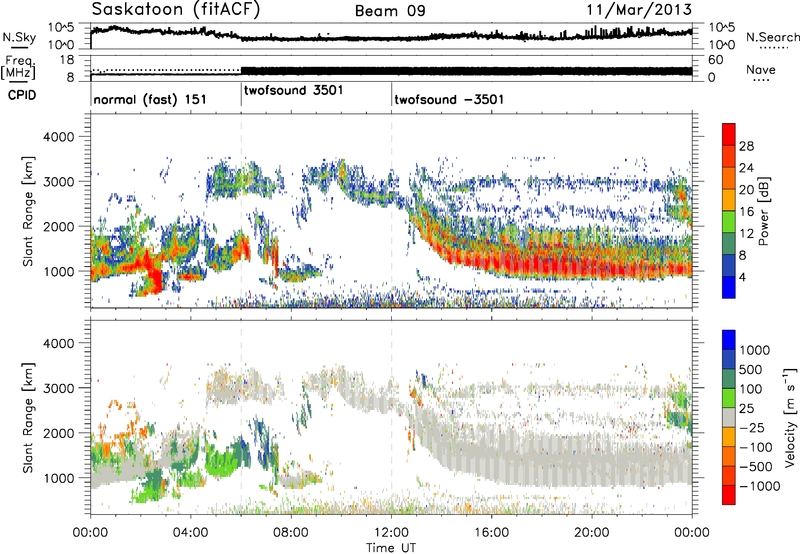Click the "-25" label on Velocity color bar
Viewport: 800px width, 554px height.
753,428
